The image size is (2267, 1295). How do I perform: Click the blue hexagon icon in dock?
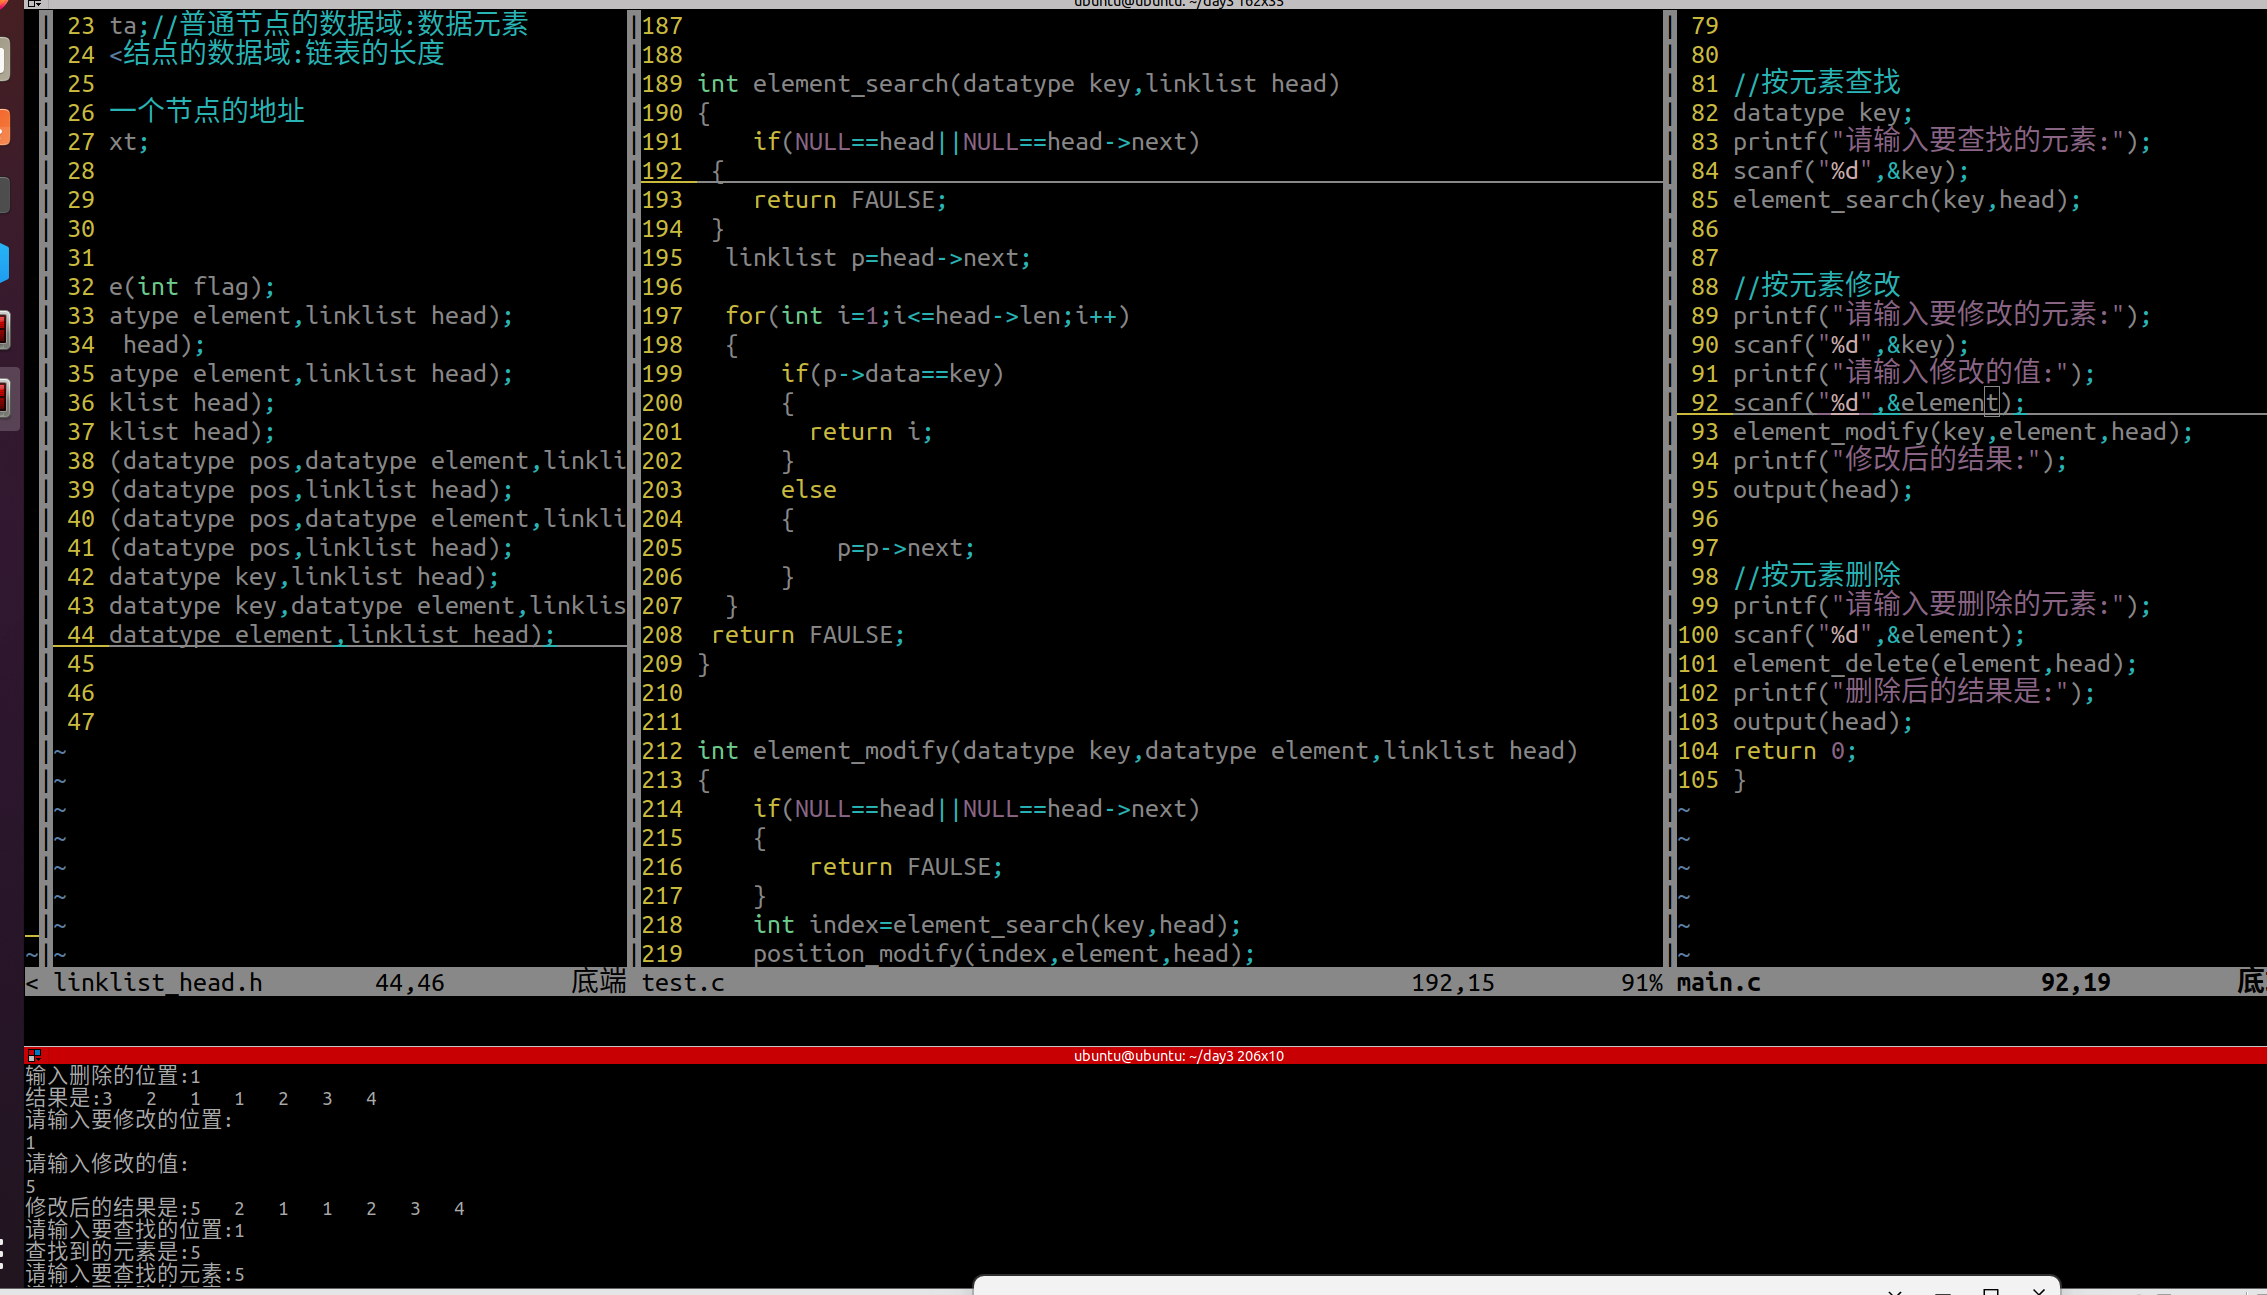click(4, 262)
